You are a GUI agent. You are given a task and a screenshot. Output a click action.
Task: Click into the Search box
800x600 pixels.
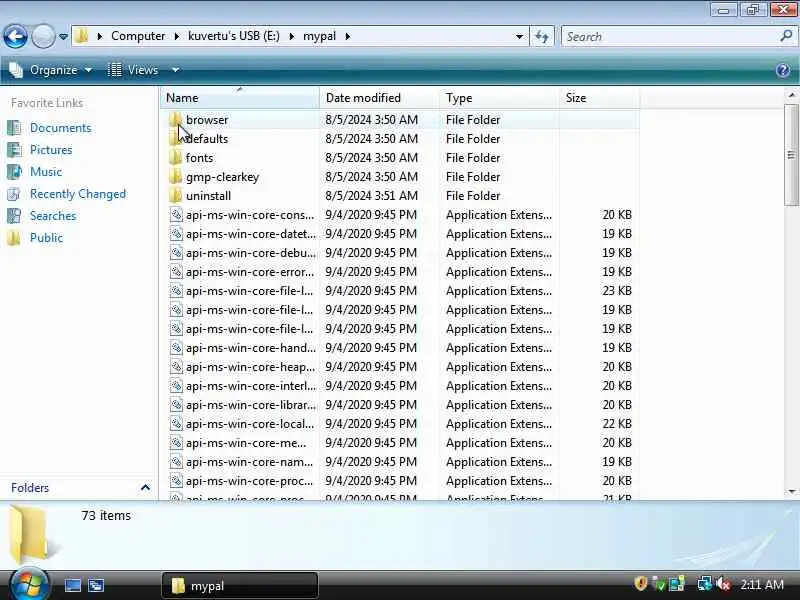coord(671,36)
